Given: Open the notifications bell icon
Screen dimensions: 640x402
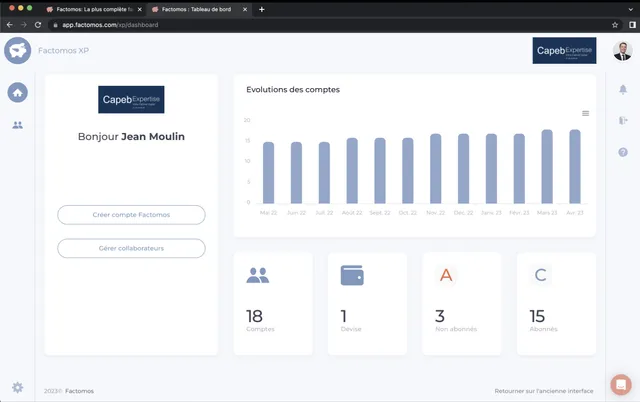Looking at the screenshot, I should tap(622, 90).
